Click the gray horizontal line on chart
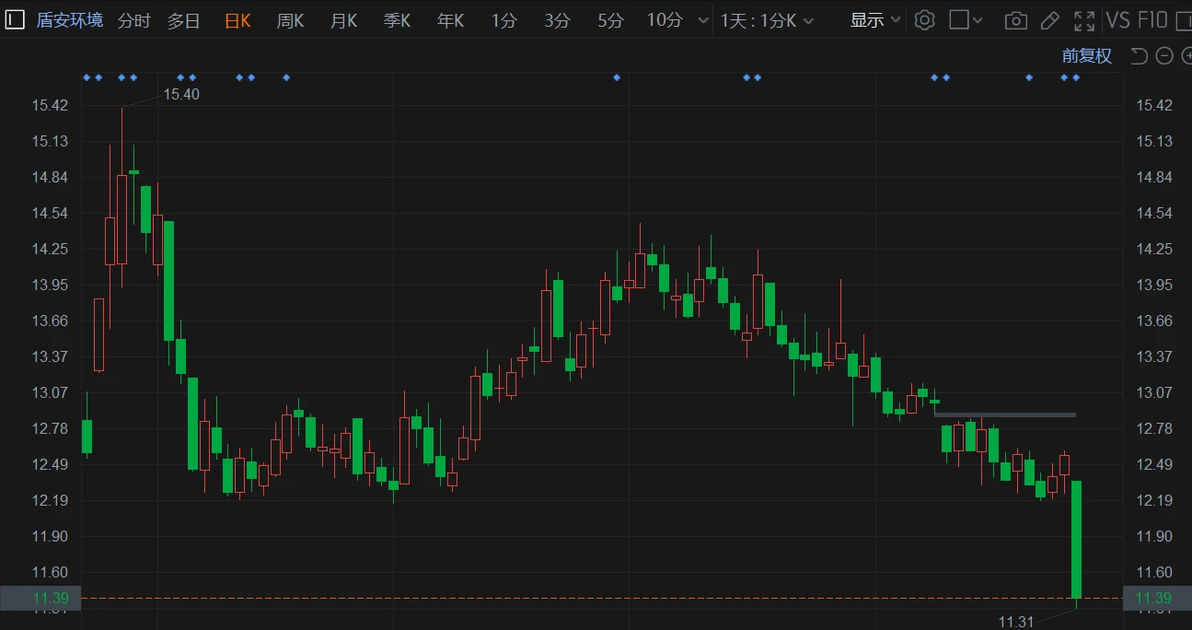This screenshot has height=630, width=1192. [1004, 414]
